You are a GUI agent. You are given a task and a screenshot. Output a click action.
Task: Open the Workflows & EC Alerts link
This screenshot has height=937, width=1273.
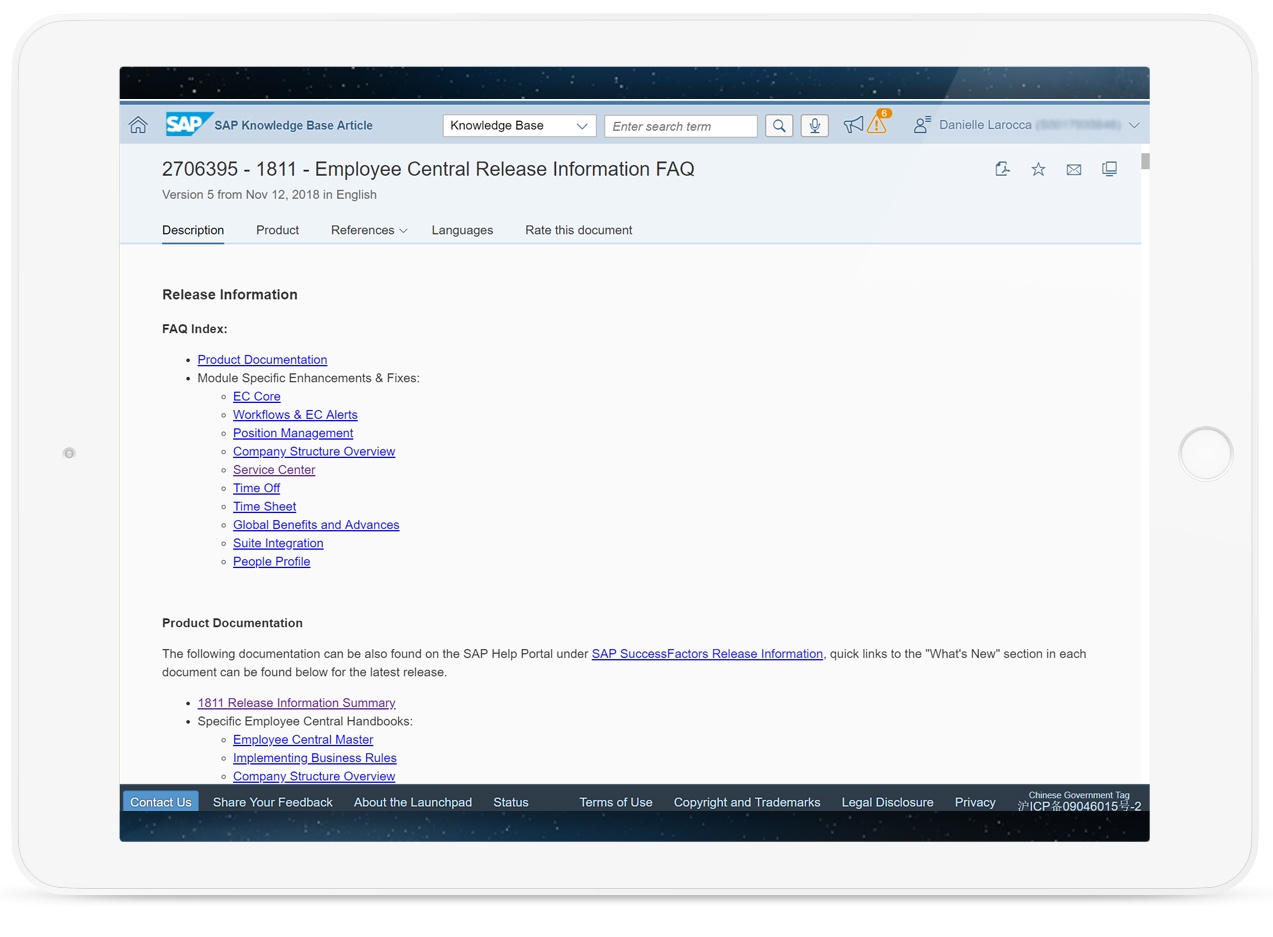(295, 415)
